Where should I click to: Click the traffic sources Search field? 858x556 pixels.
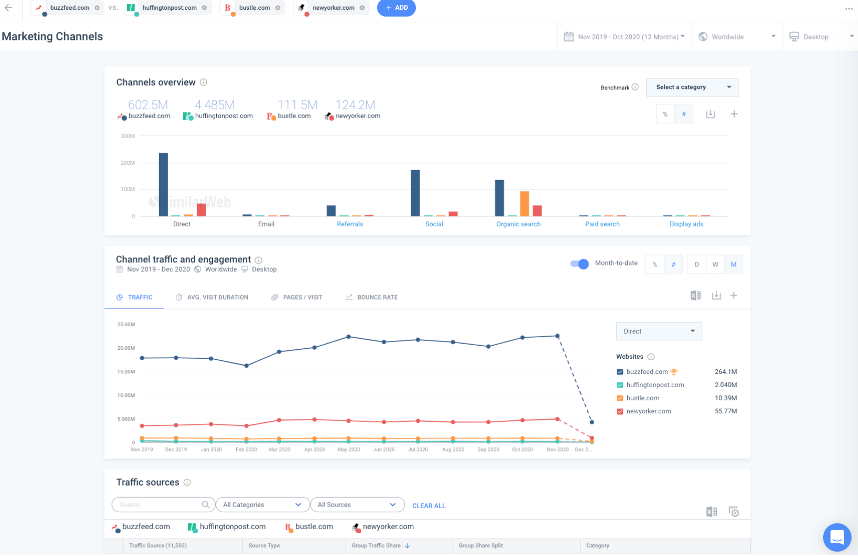[160, 505]
